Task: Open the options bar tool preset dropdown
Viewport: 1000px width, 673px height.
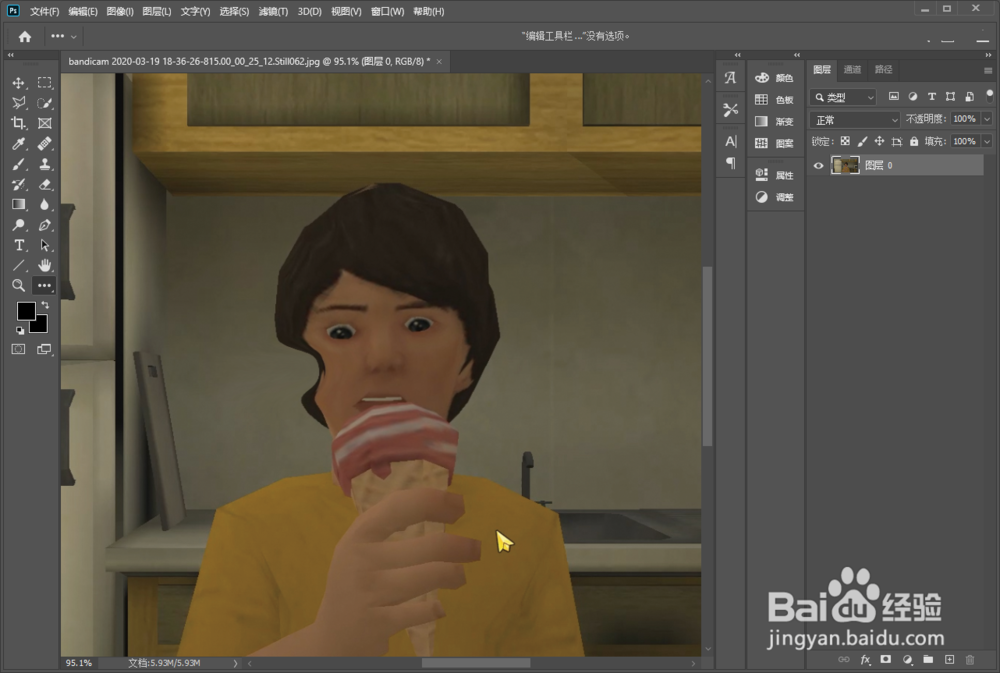Action: (x=64, y=36)
